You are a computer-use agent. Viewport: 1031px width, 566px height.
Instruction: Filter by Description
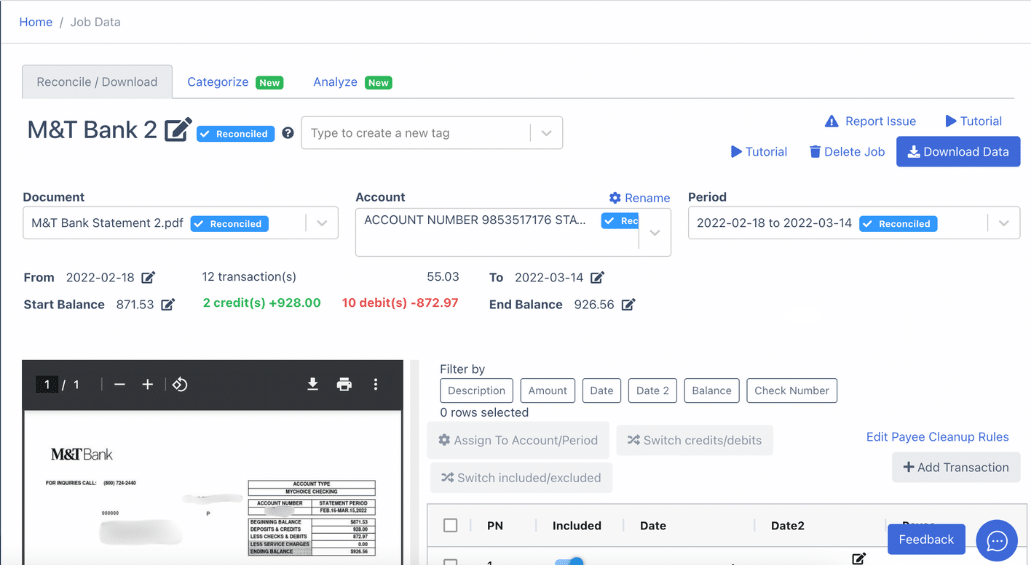click(477, 390)
